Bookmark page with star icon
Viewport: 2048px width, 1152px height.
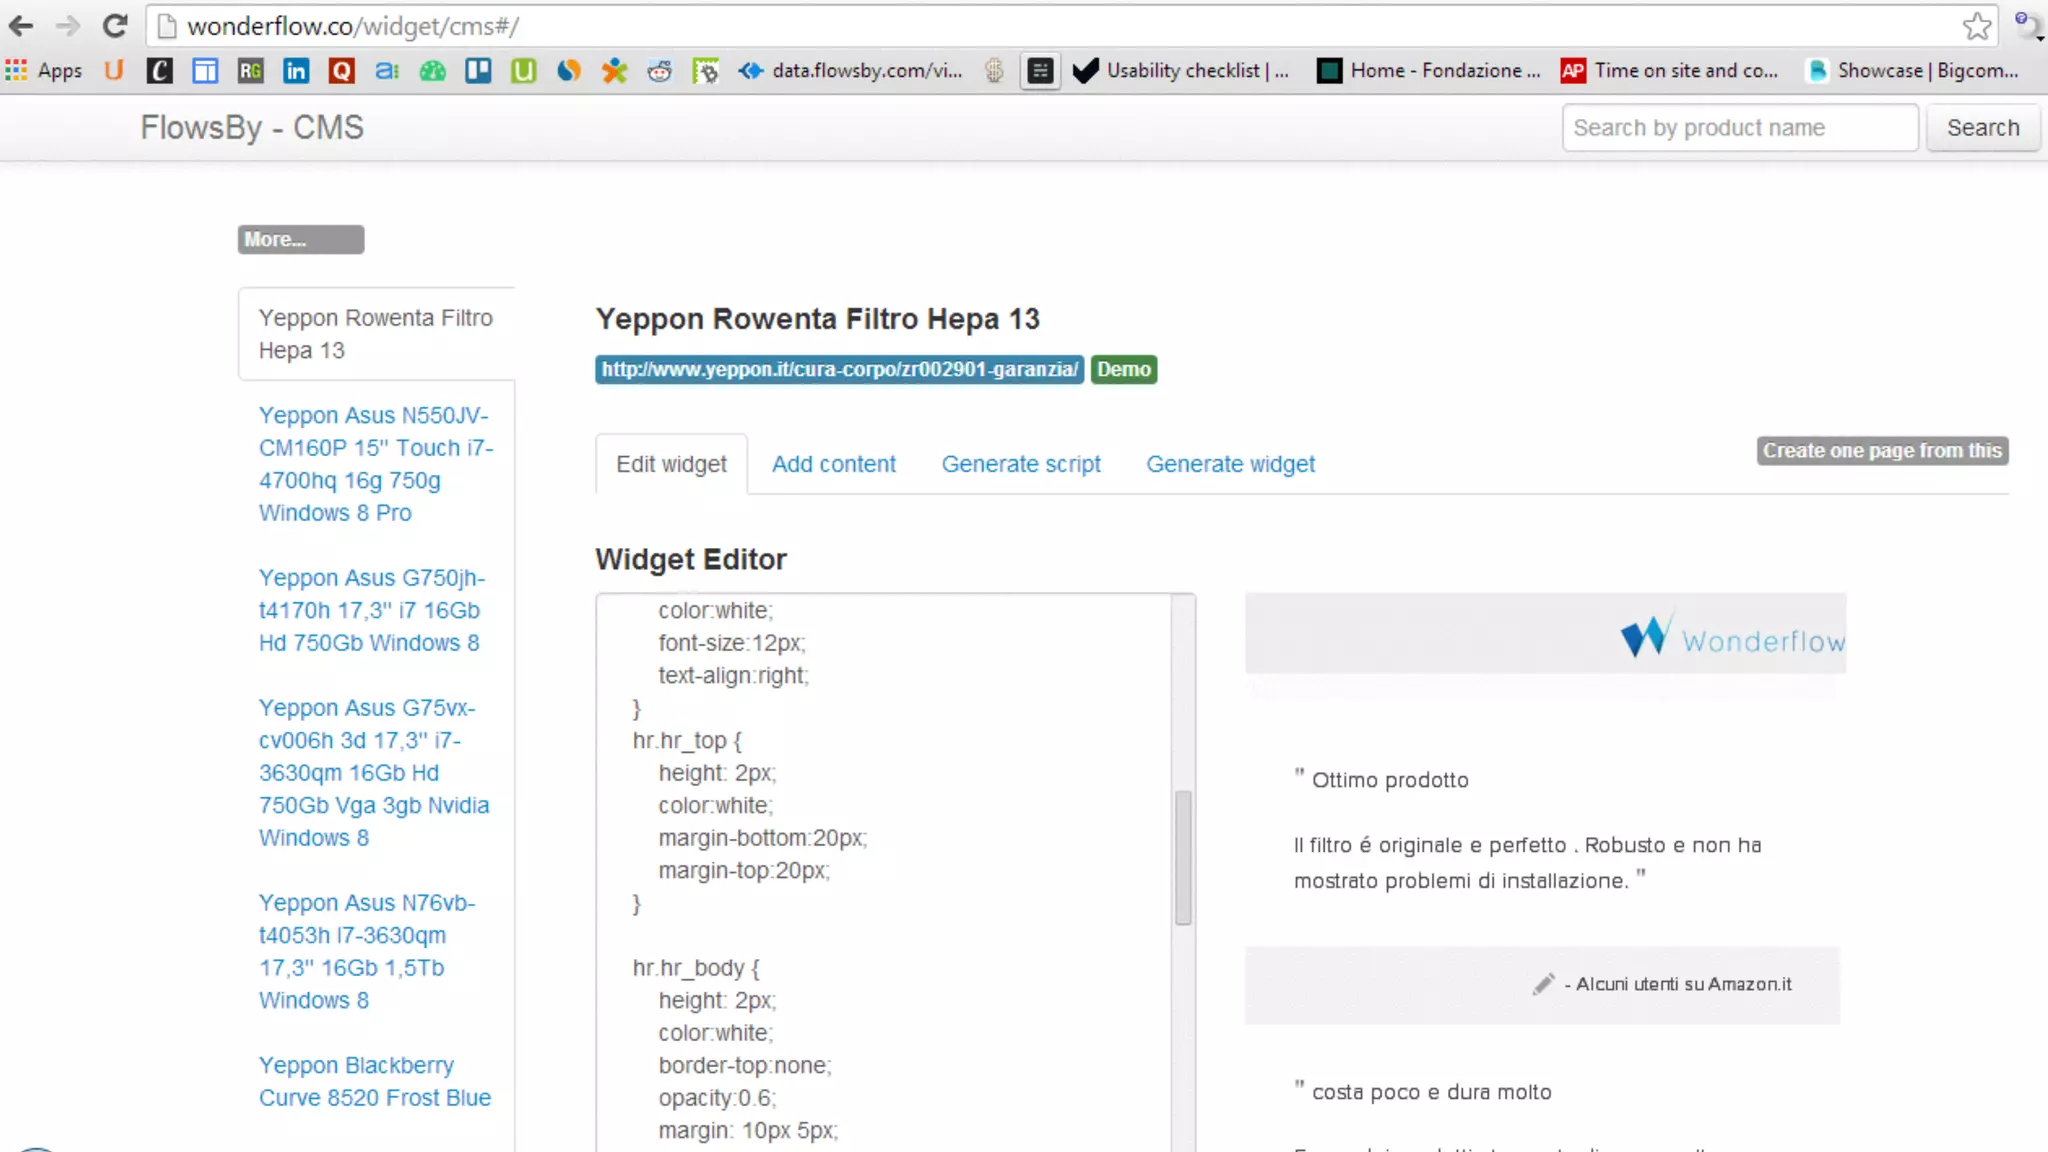click(1976, 26)
